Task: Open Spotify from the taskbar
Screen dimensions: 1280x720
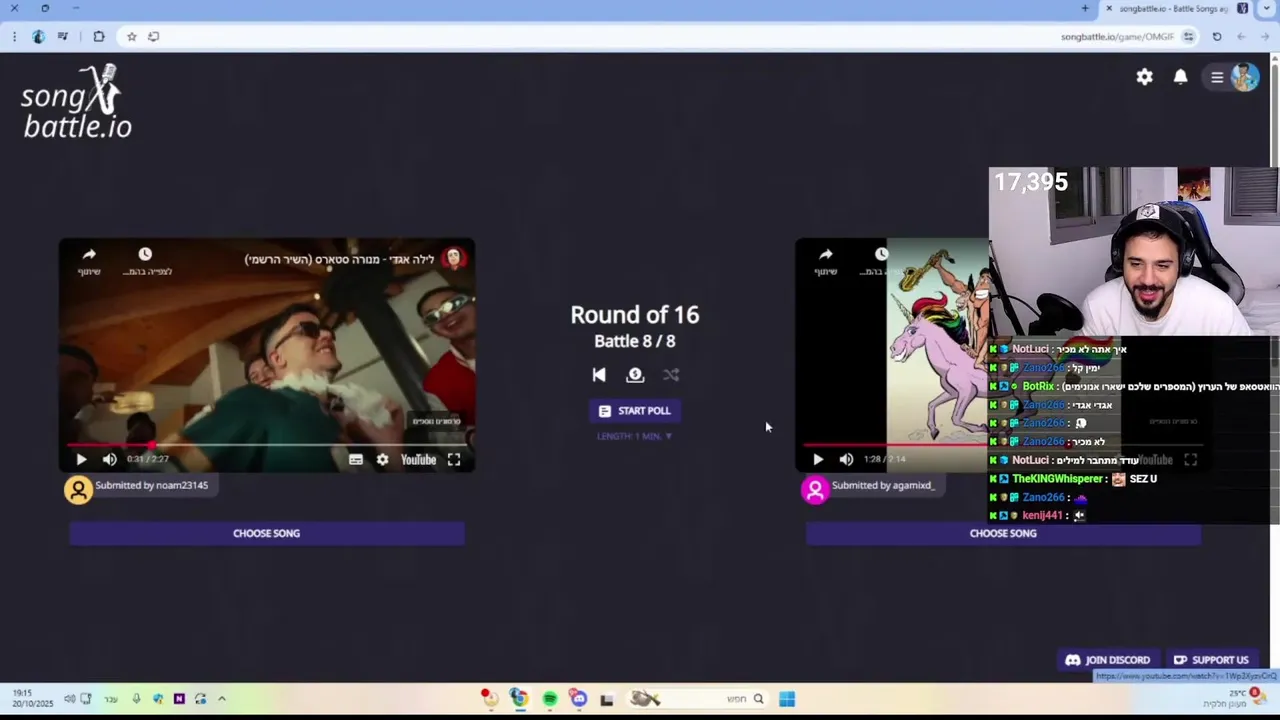Action: pyautogui.click(x=550, y=699)
